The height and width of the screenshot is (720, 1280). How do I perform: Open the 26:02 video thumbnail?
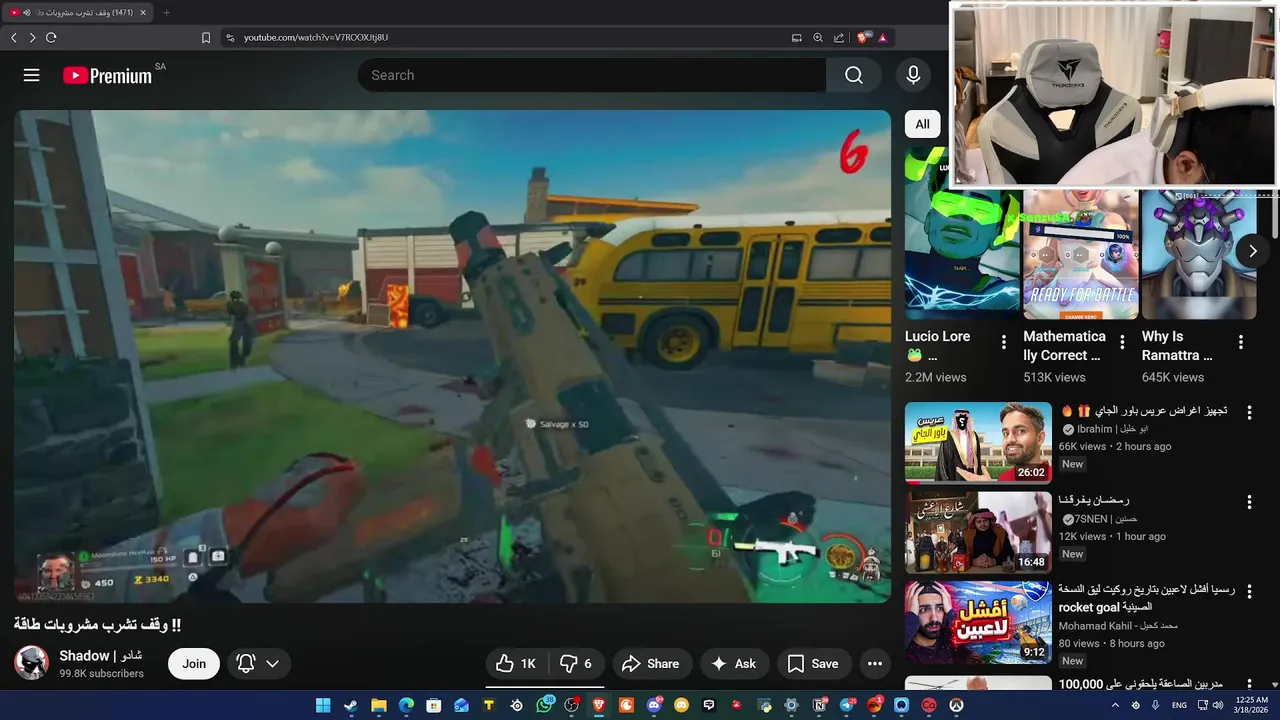tap(978, 443)
